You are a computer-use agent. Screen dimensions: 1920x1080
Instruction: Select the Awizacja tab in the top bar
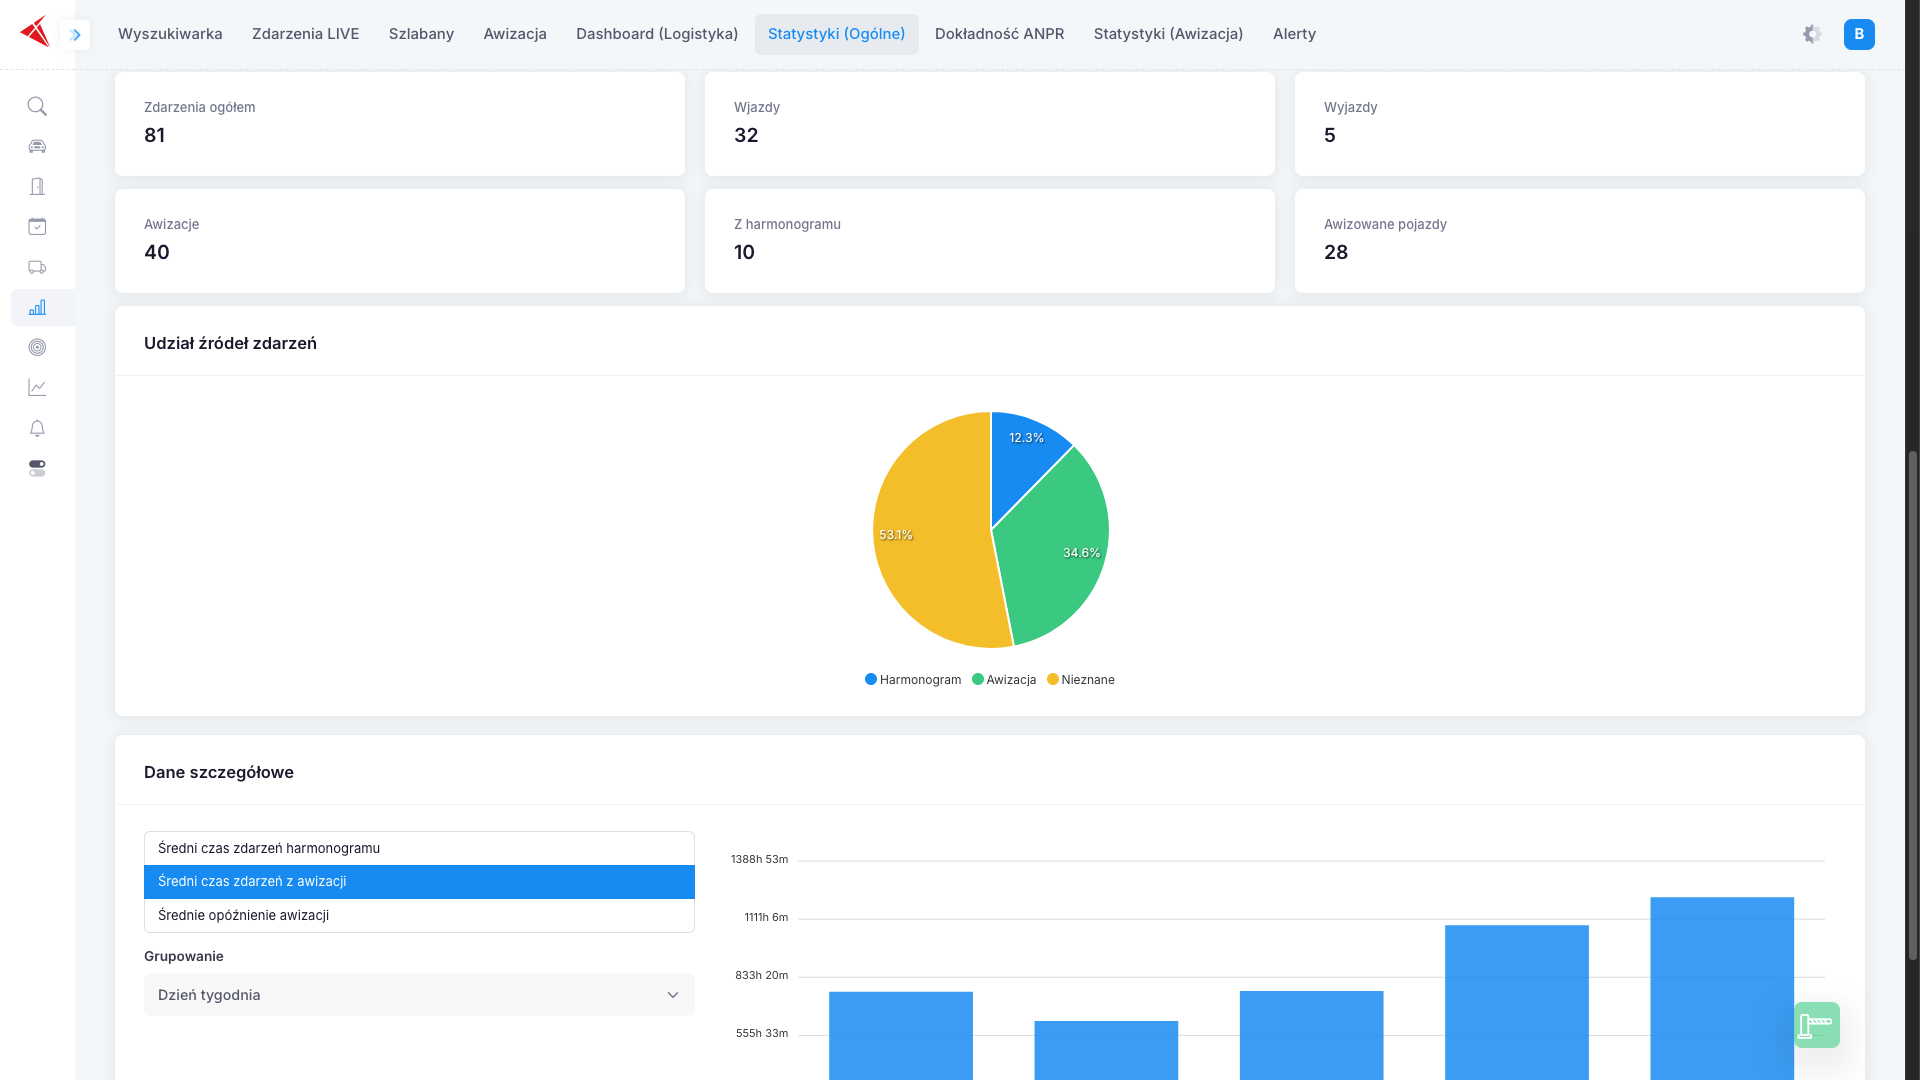click(515, 34)
